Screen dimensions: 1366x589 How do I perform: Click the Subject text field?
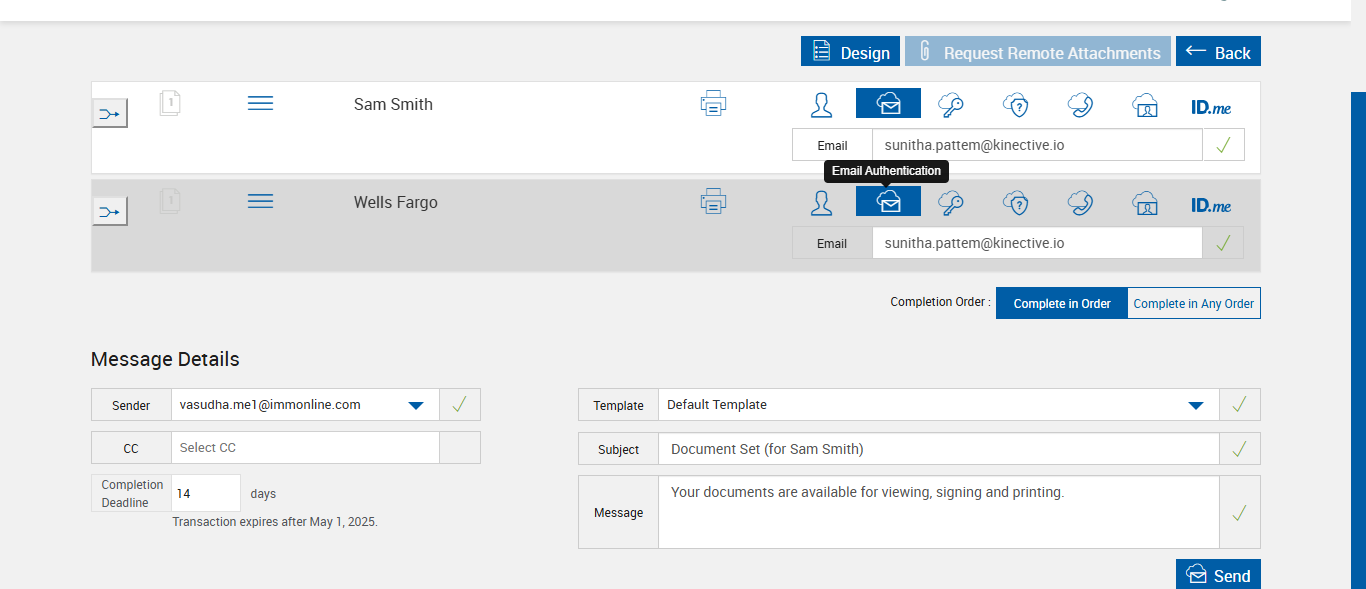click(938, 449)
